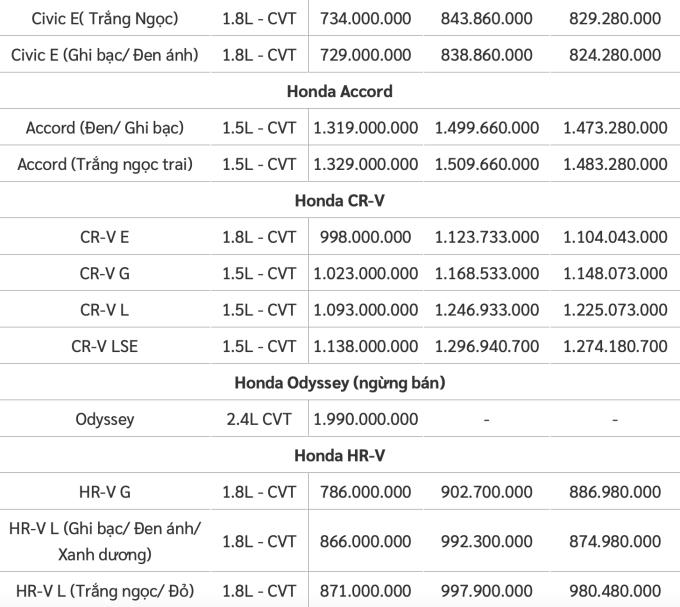
Task: Click the 1.990.000.000 Odyssey price
Action: click(x=366, y=420)
